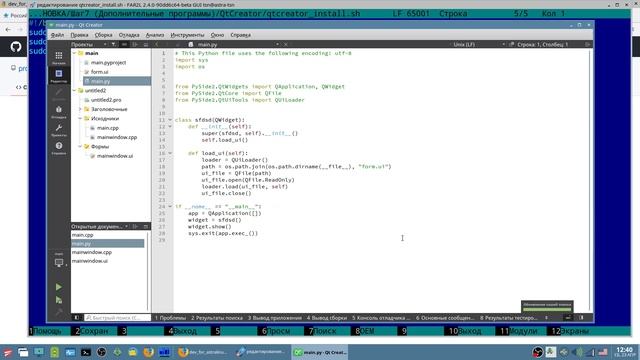
Task: Show the 1 Проблемы output pane
Action: 170,318
